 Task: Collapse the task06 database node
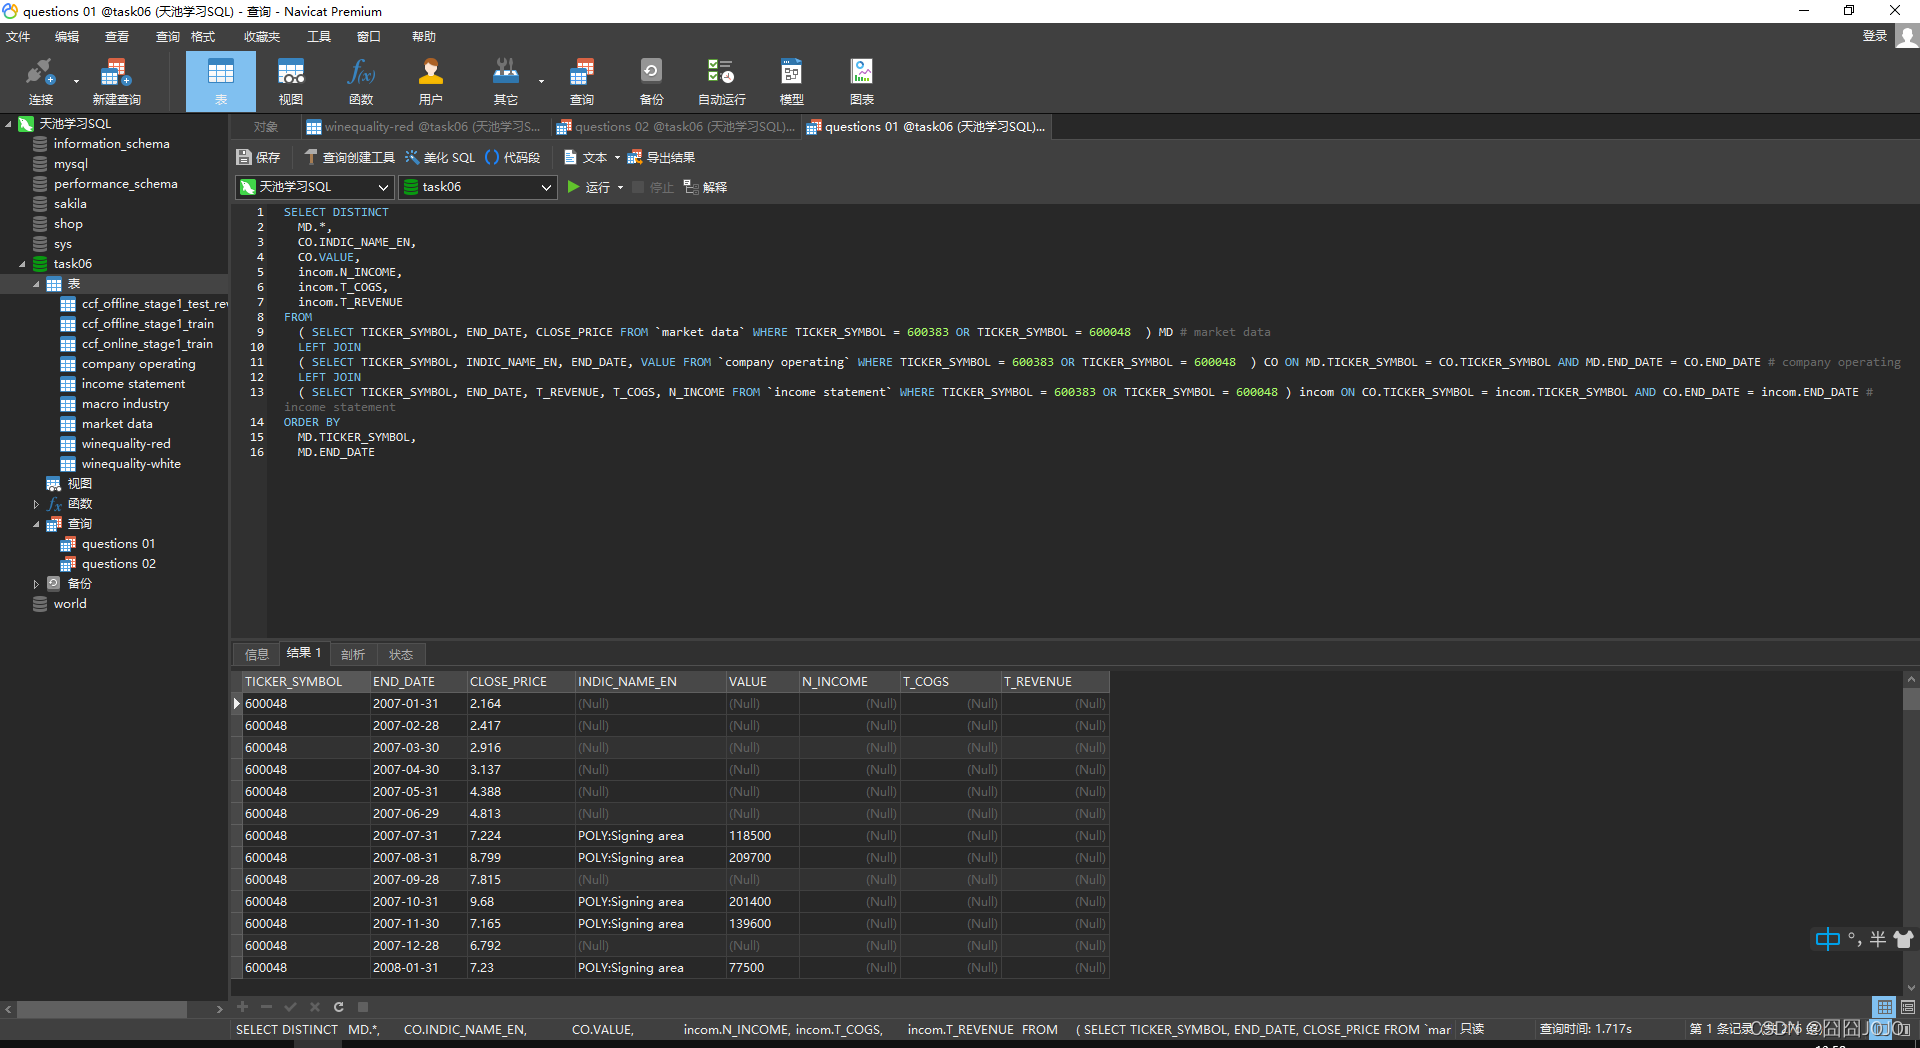[22, 264]
